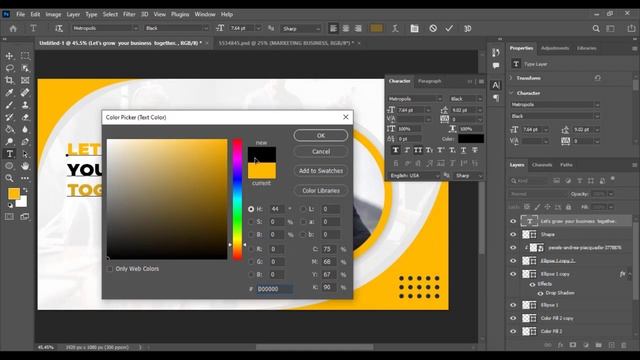Open anti-aliasing Sharp dropdown in options bar
640x360 pixels.
318,28
